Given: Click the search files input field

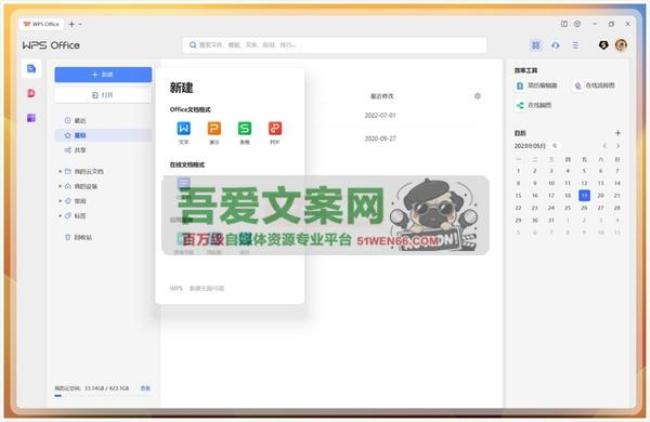Looking at the screenshot, I should pos(335,45).
